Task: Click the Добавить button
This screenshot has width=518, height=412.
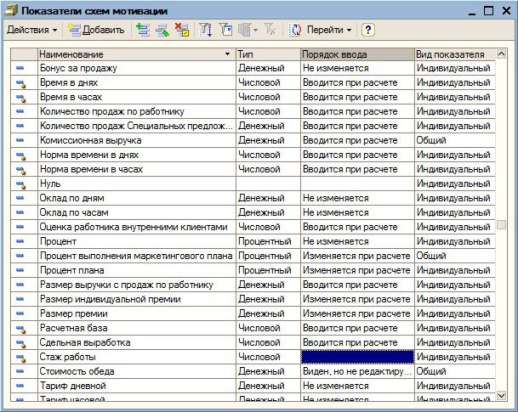Action: 96,30
